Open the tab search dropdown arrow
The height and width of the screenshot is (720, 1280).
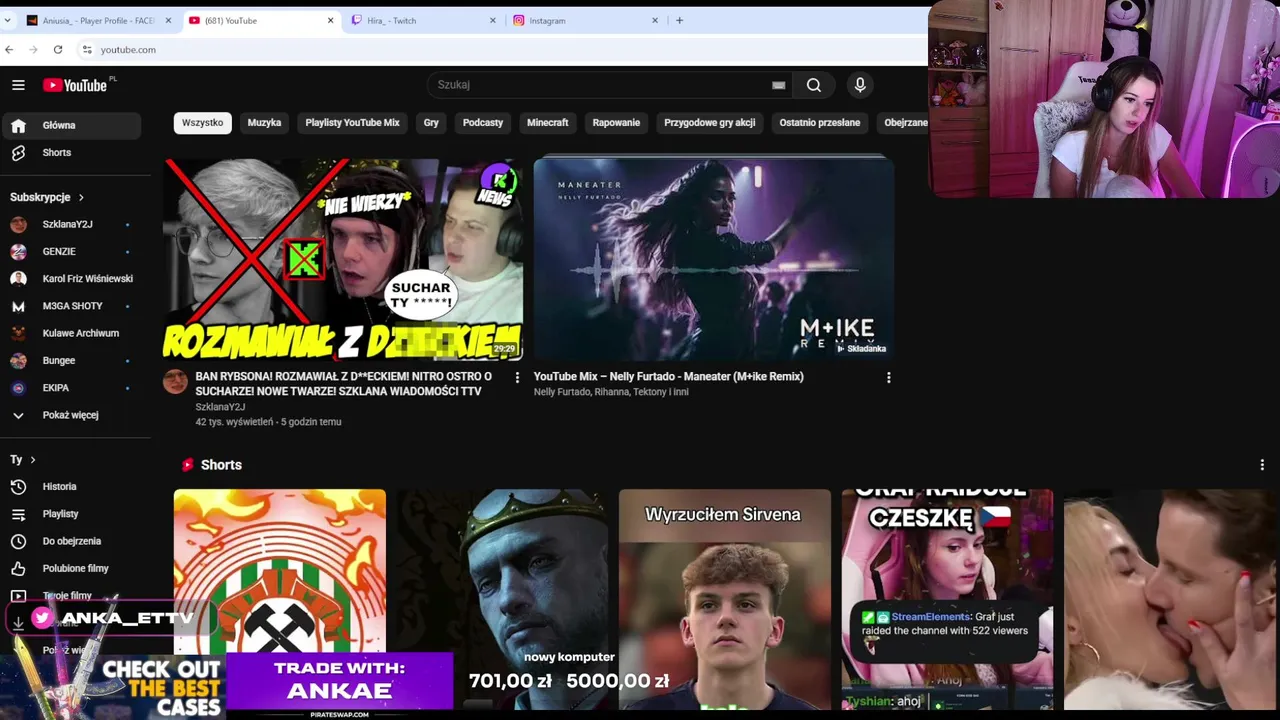click(x=7, y=20)
